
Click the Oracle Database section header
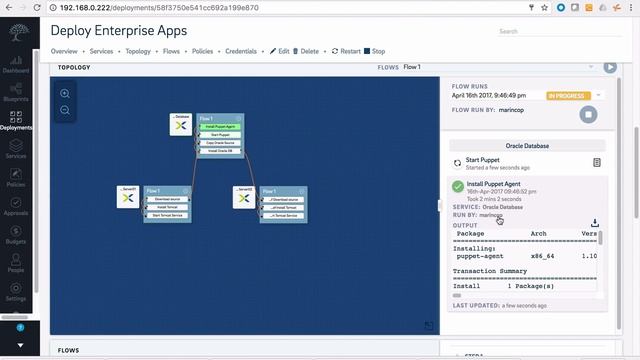pos(527,146)
